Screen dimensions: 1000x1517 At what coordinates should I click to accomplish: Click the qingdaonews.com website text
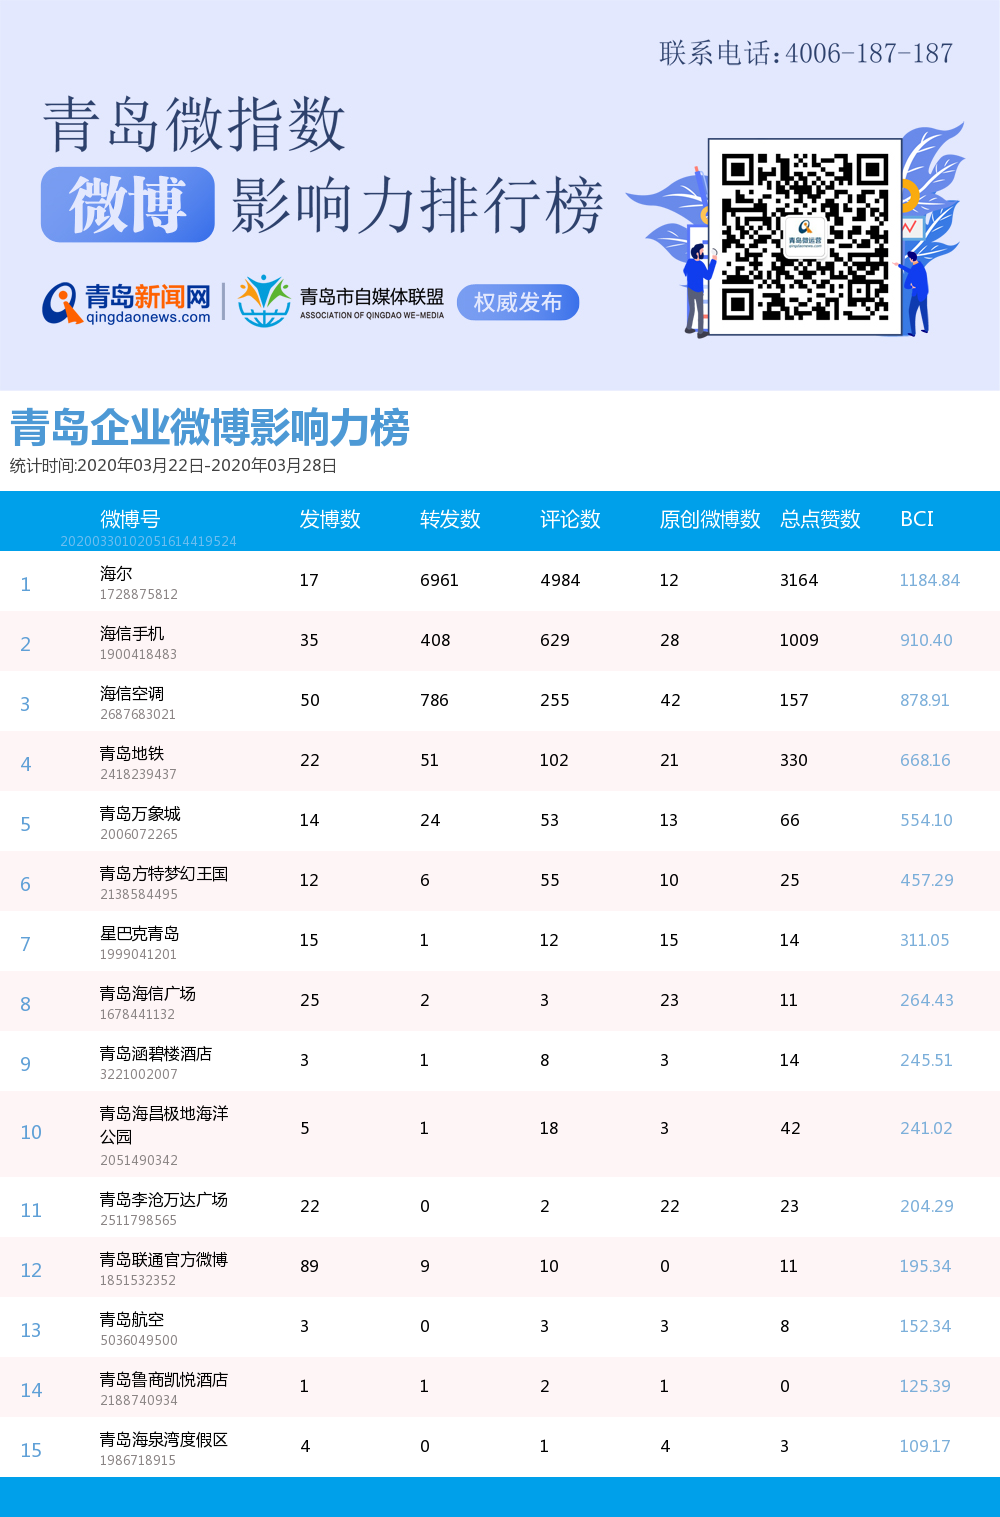coord(148,318)
